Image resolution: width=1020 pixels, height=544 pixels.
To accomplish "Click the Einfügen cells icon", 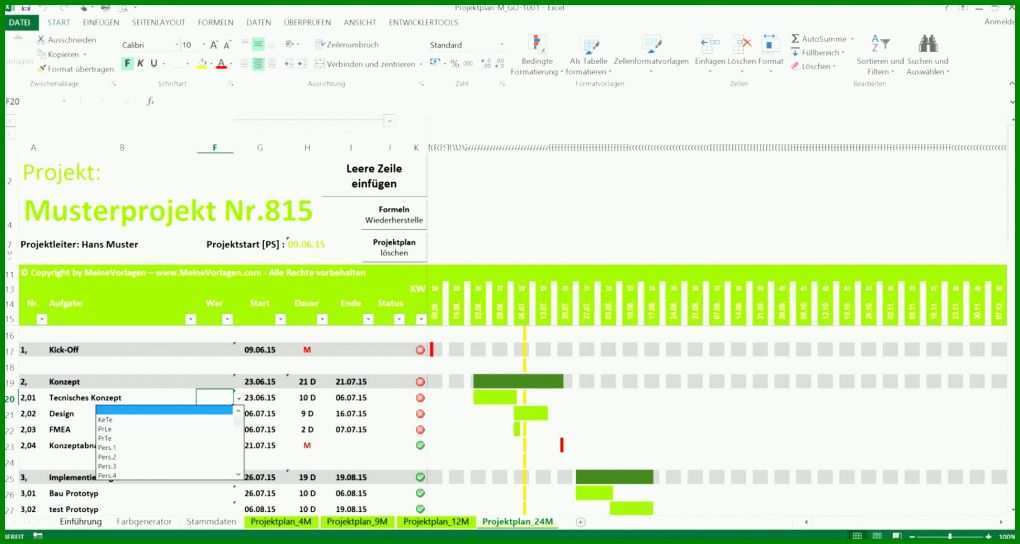I will (709, 44).
